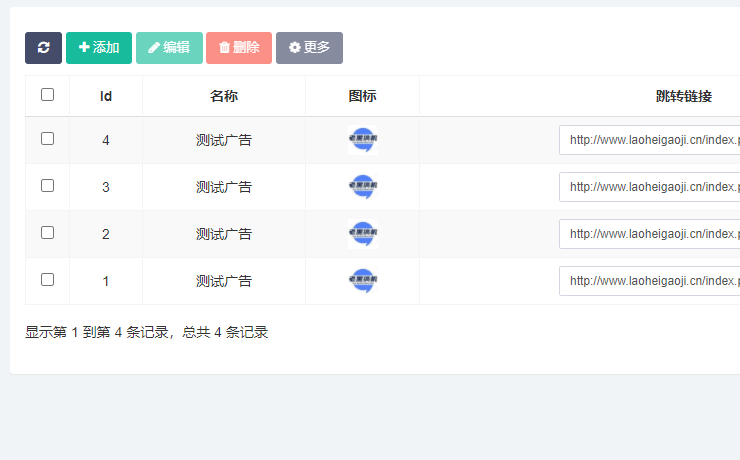Image resolution: width=740 pixels, height=460 pixels.
Task: Check the checkbox for row Id 3
Action: (x=47, y=185)
